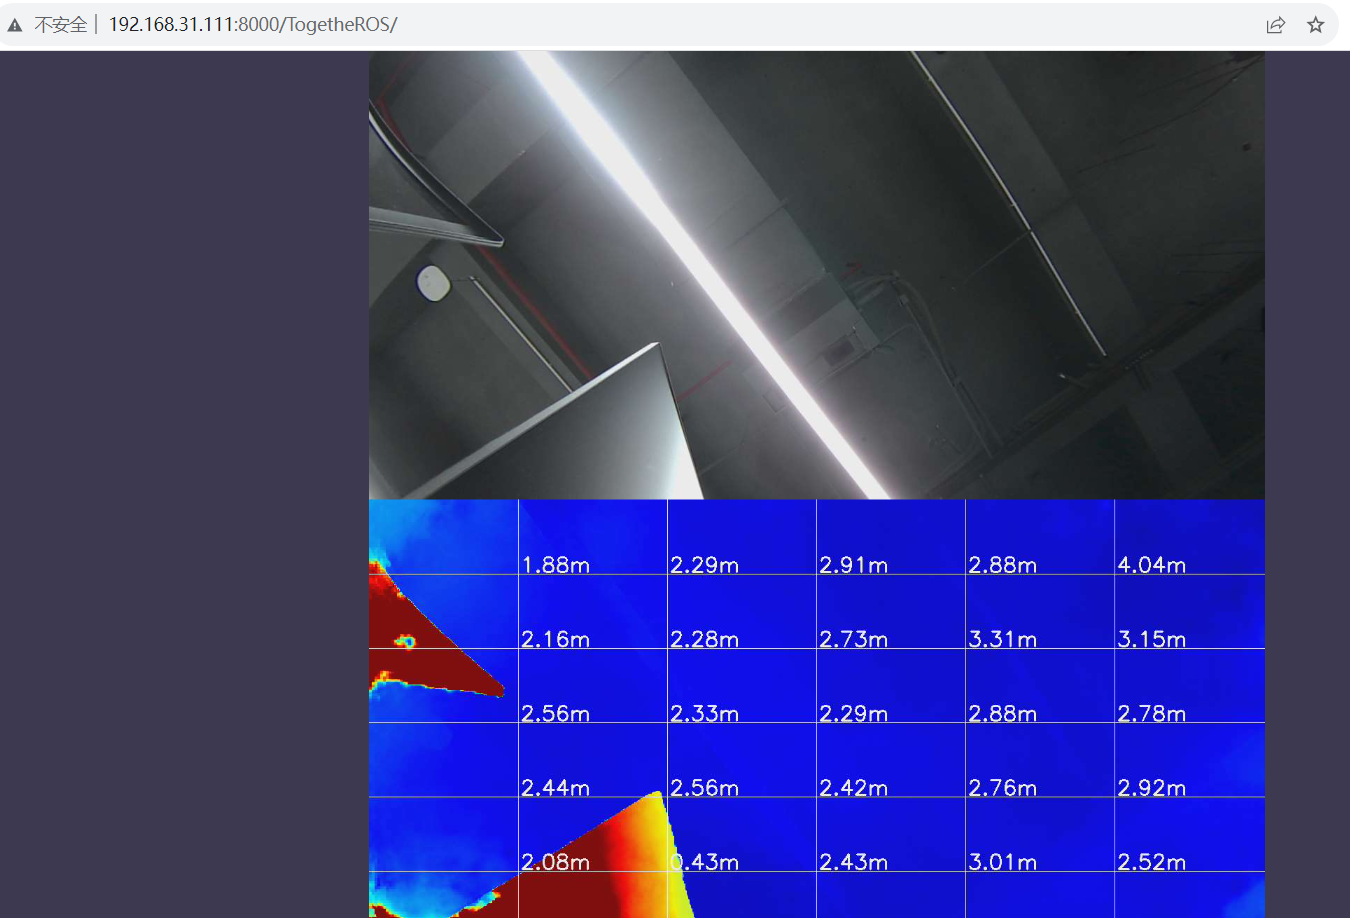The height and width of the screenshot is (918, 1350).
Task: Click the depth value 2.42m
Action: (854, 788)
